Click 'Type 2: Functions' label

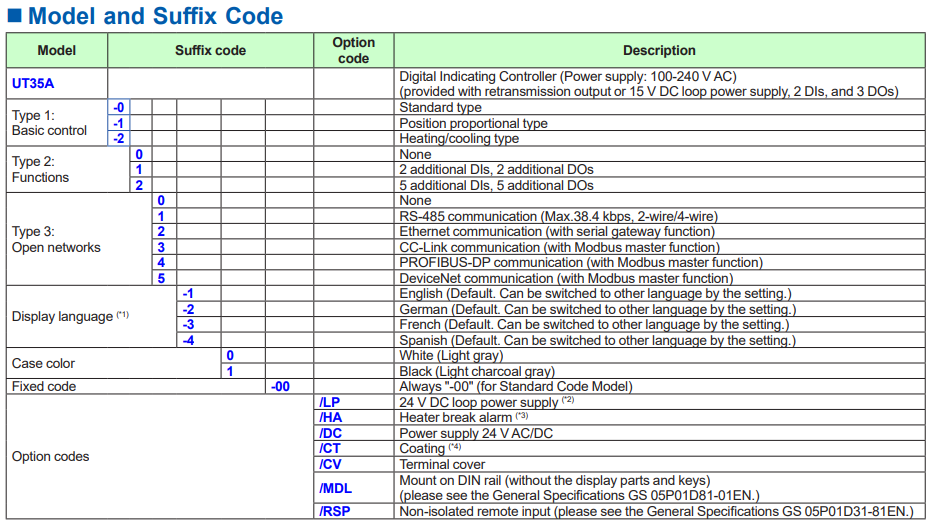point(40,169)
